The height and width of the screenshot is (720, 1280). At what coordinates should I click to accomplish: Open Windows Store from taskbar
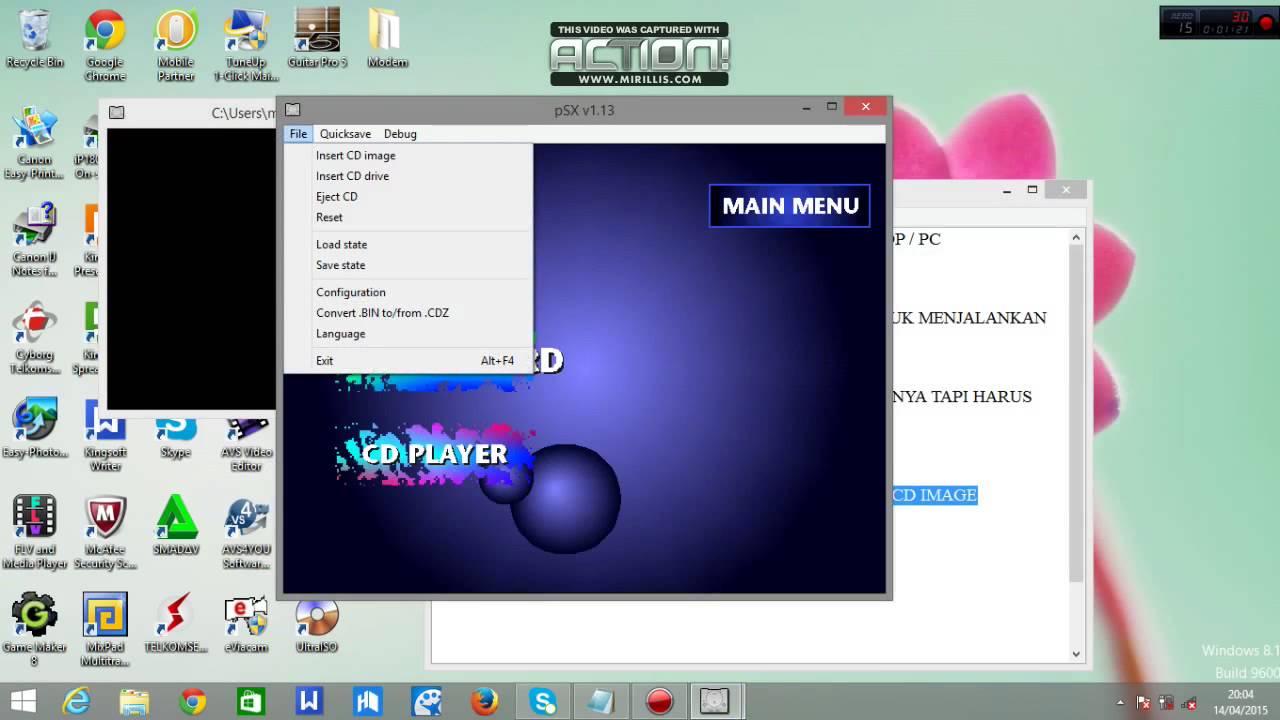251,701
